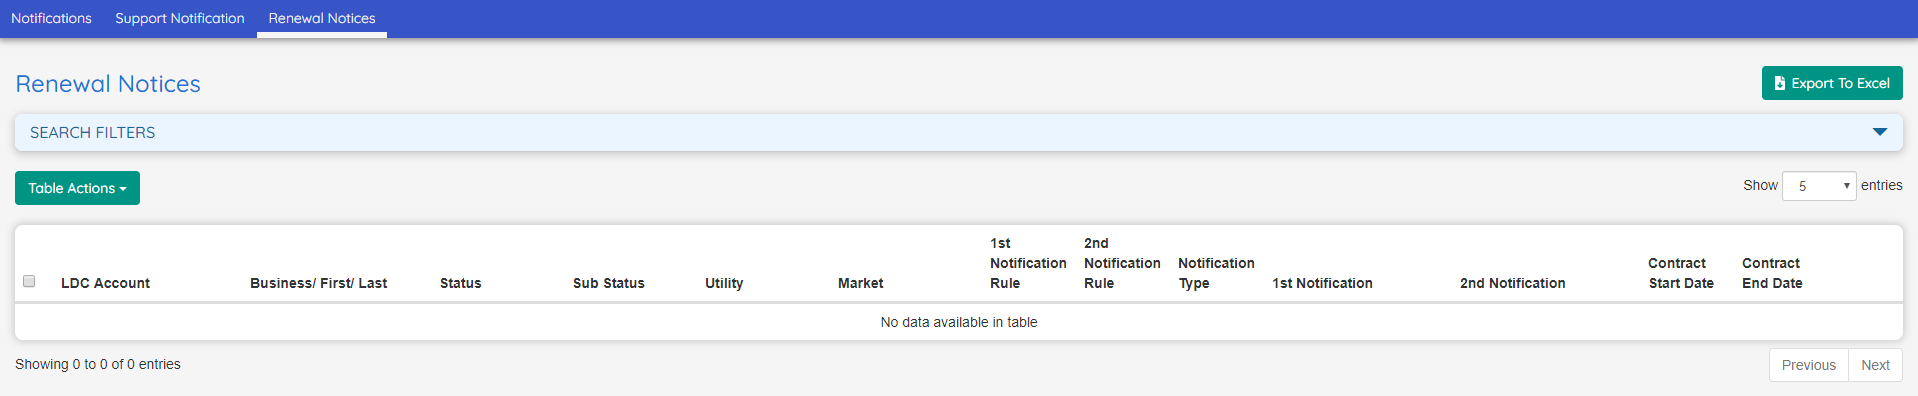This screenshot has height=396, width=1918.
Task: Sort by the LDC Account column
Action: click(105, 283)
